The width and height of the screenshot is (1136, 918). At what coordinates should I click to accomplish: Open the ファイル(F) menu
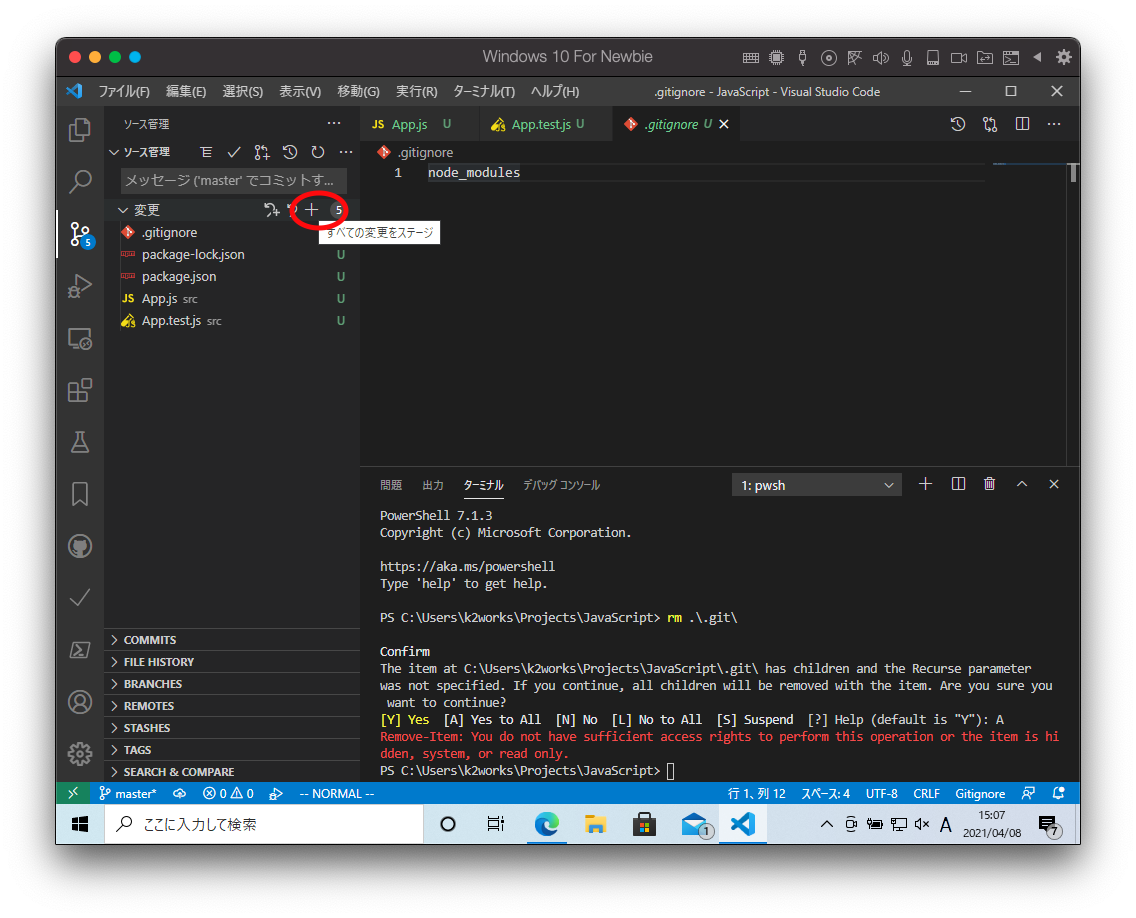coord(124,91)
